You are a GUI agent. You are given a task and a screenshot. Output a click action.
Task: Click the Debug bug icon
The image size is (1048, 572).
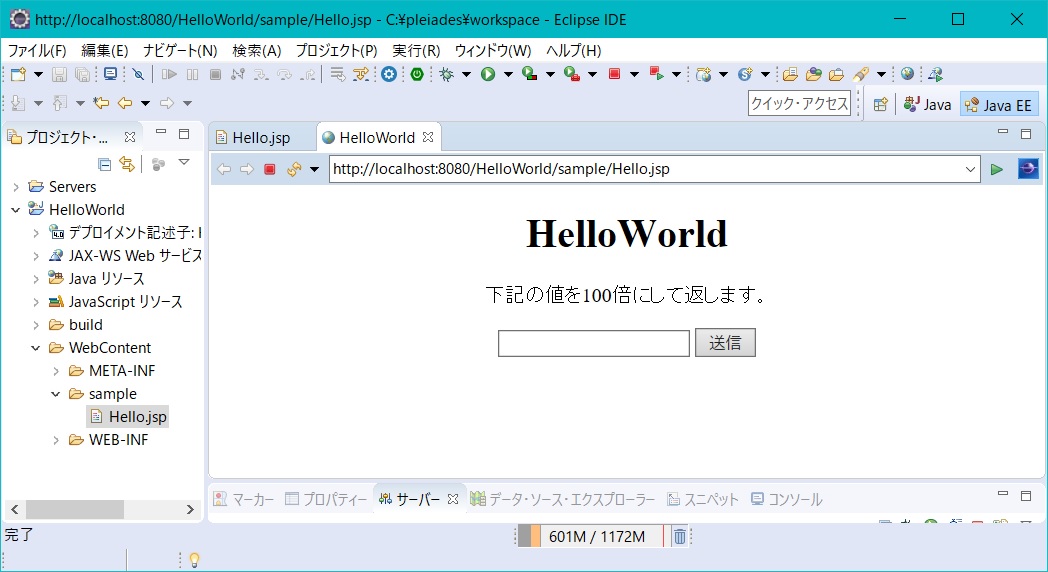click(446, 74)
